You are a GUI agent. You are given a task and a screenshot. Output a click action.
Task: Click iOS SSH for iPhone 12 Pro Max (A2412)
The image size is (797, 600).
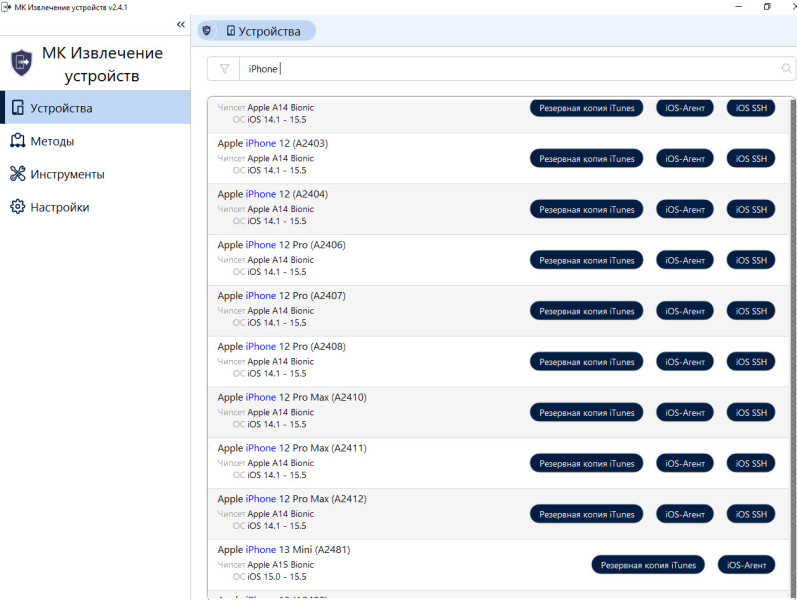(x=751, y=515)
